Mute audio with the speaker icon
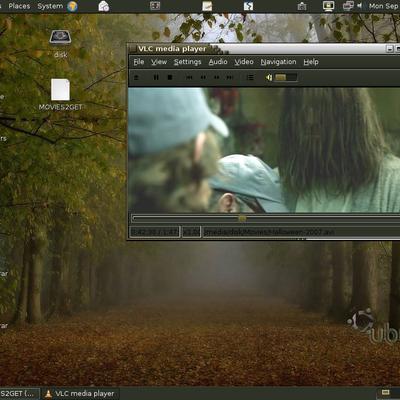The width and height of the screenshot is (400, 400). (269, 77)
